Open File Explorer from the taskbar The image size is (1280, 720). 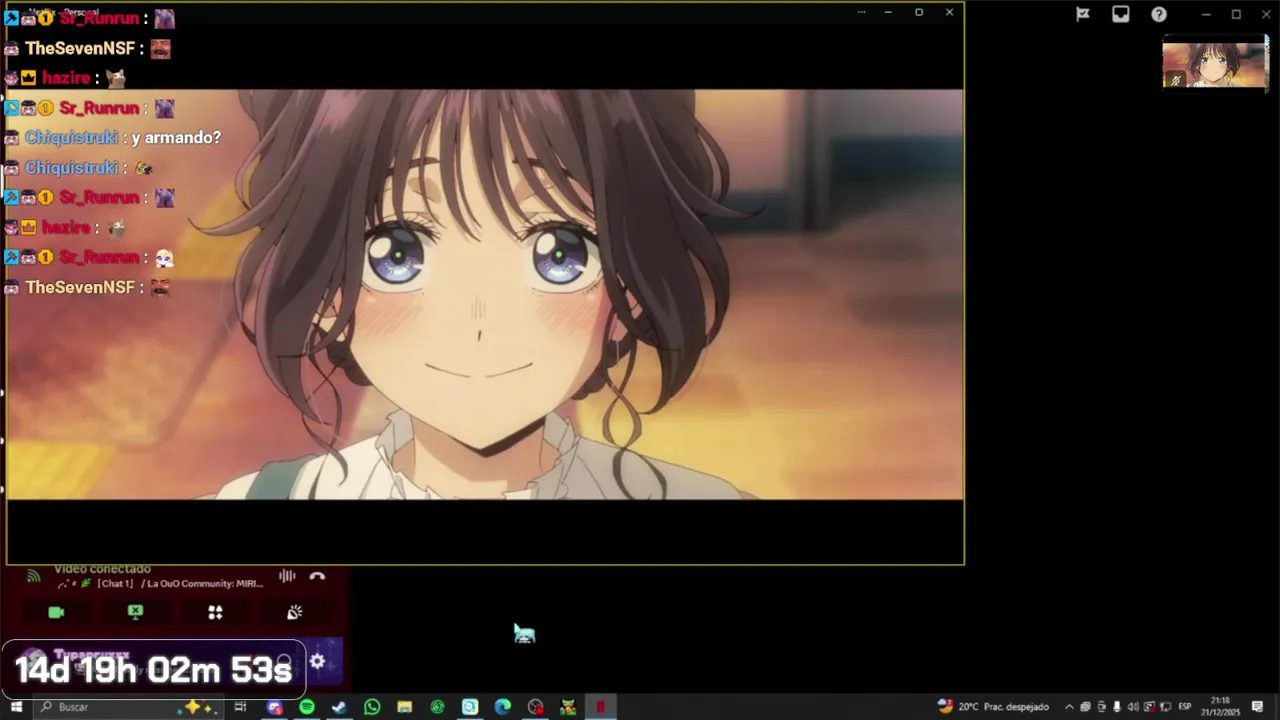404,707
